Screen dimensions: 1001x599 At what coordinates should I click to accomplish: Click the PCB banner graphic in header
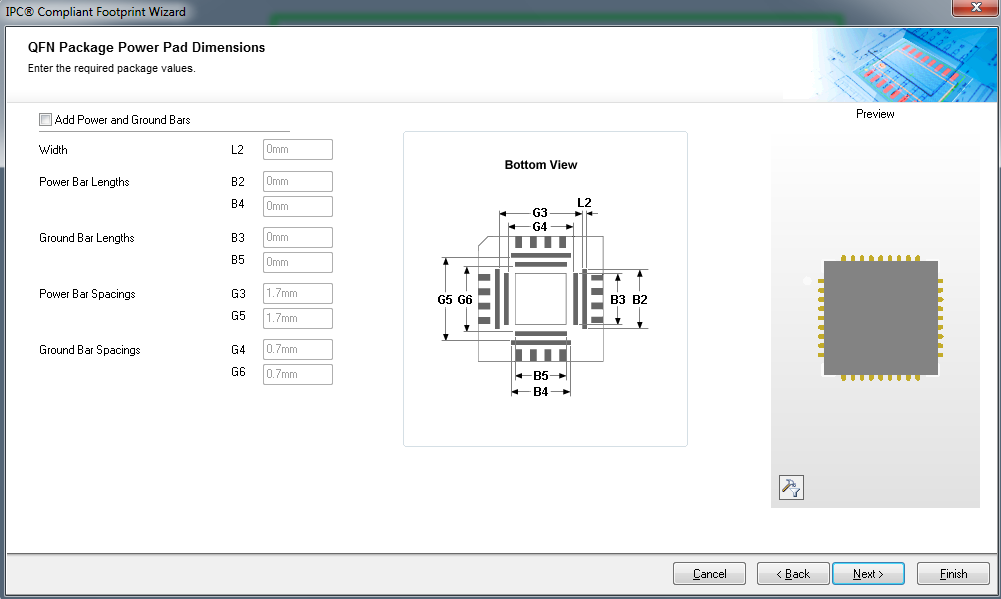(907, 64)
